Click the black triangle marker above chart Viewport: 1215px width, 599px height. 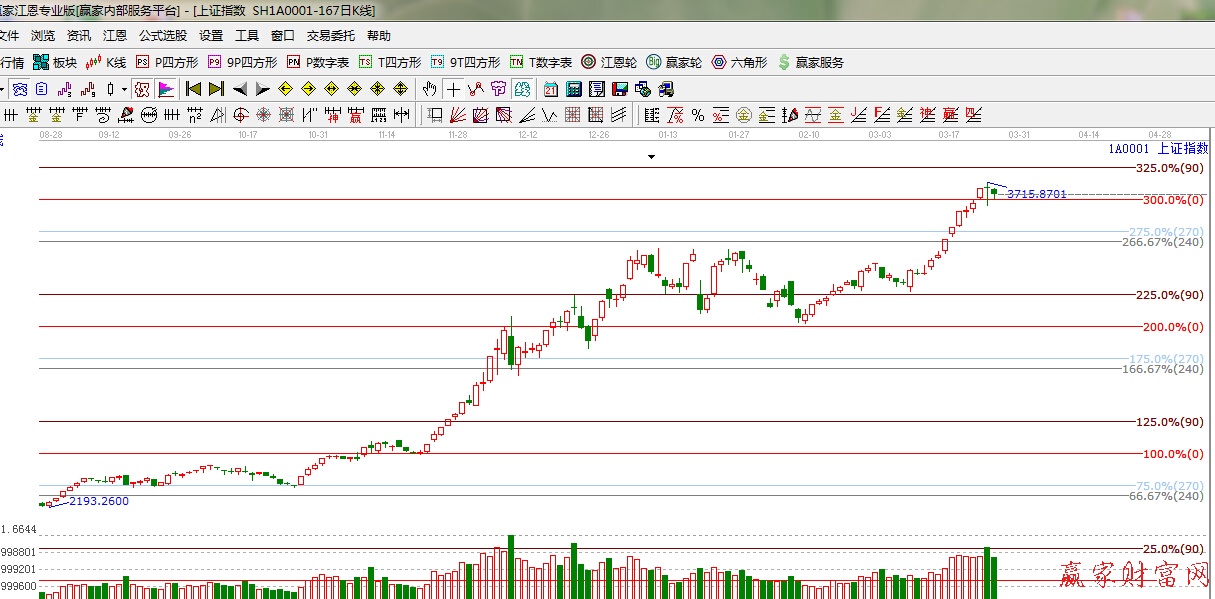(651, 157)
